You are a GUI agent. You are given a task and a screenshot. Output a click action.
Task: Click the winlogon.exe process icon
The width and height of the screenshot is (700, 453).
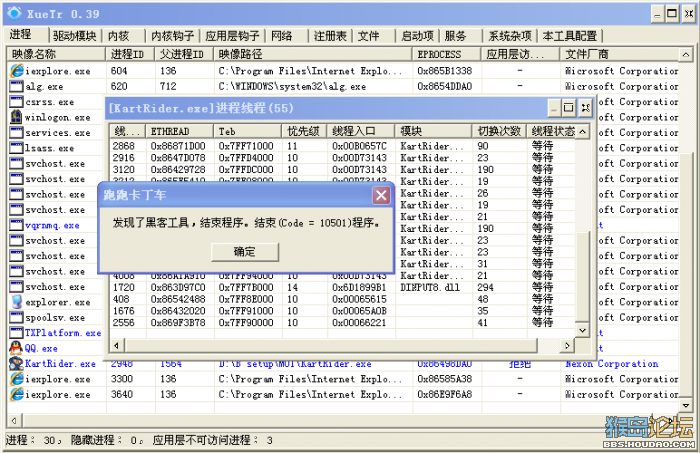coord(17,117)
